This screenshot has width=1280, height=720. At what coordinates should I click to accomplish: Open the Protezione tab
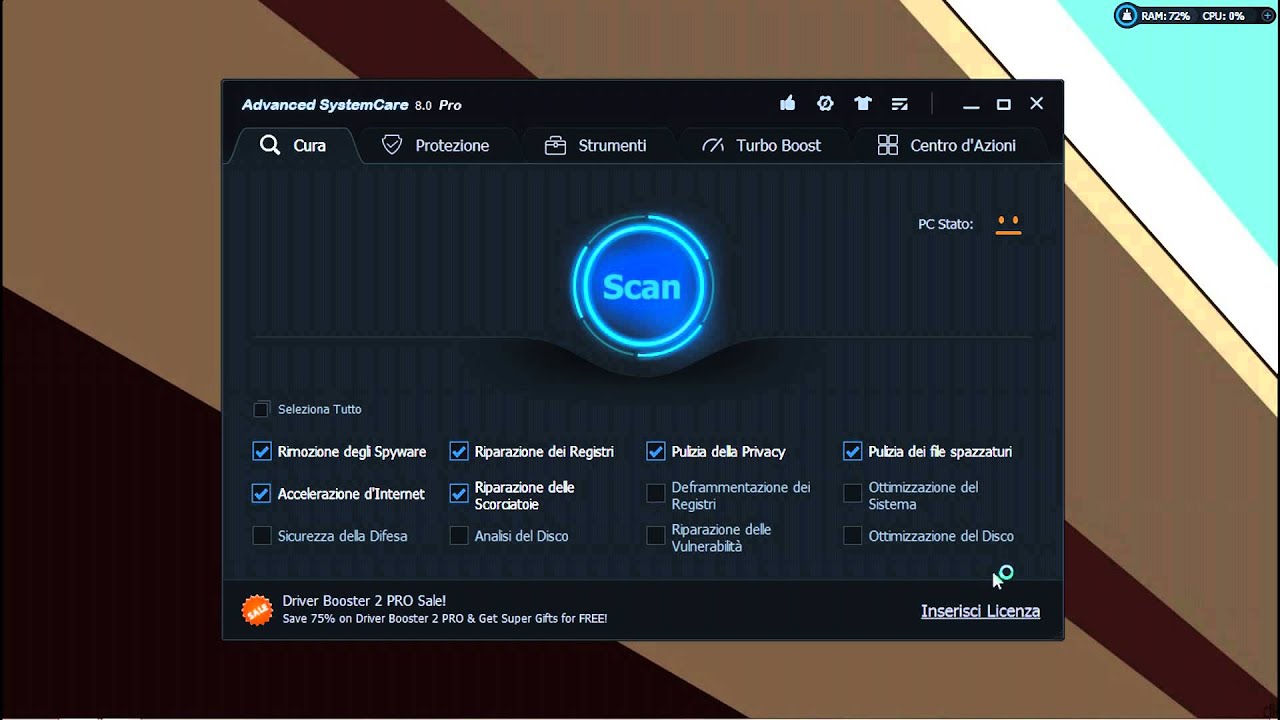tap(436, 145)
